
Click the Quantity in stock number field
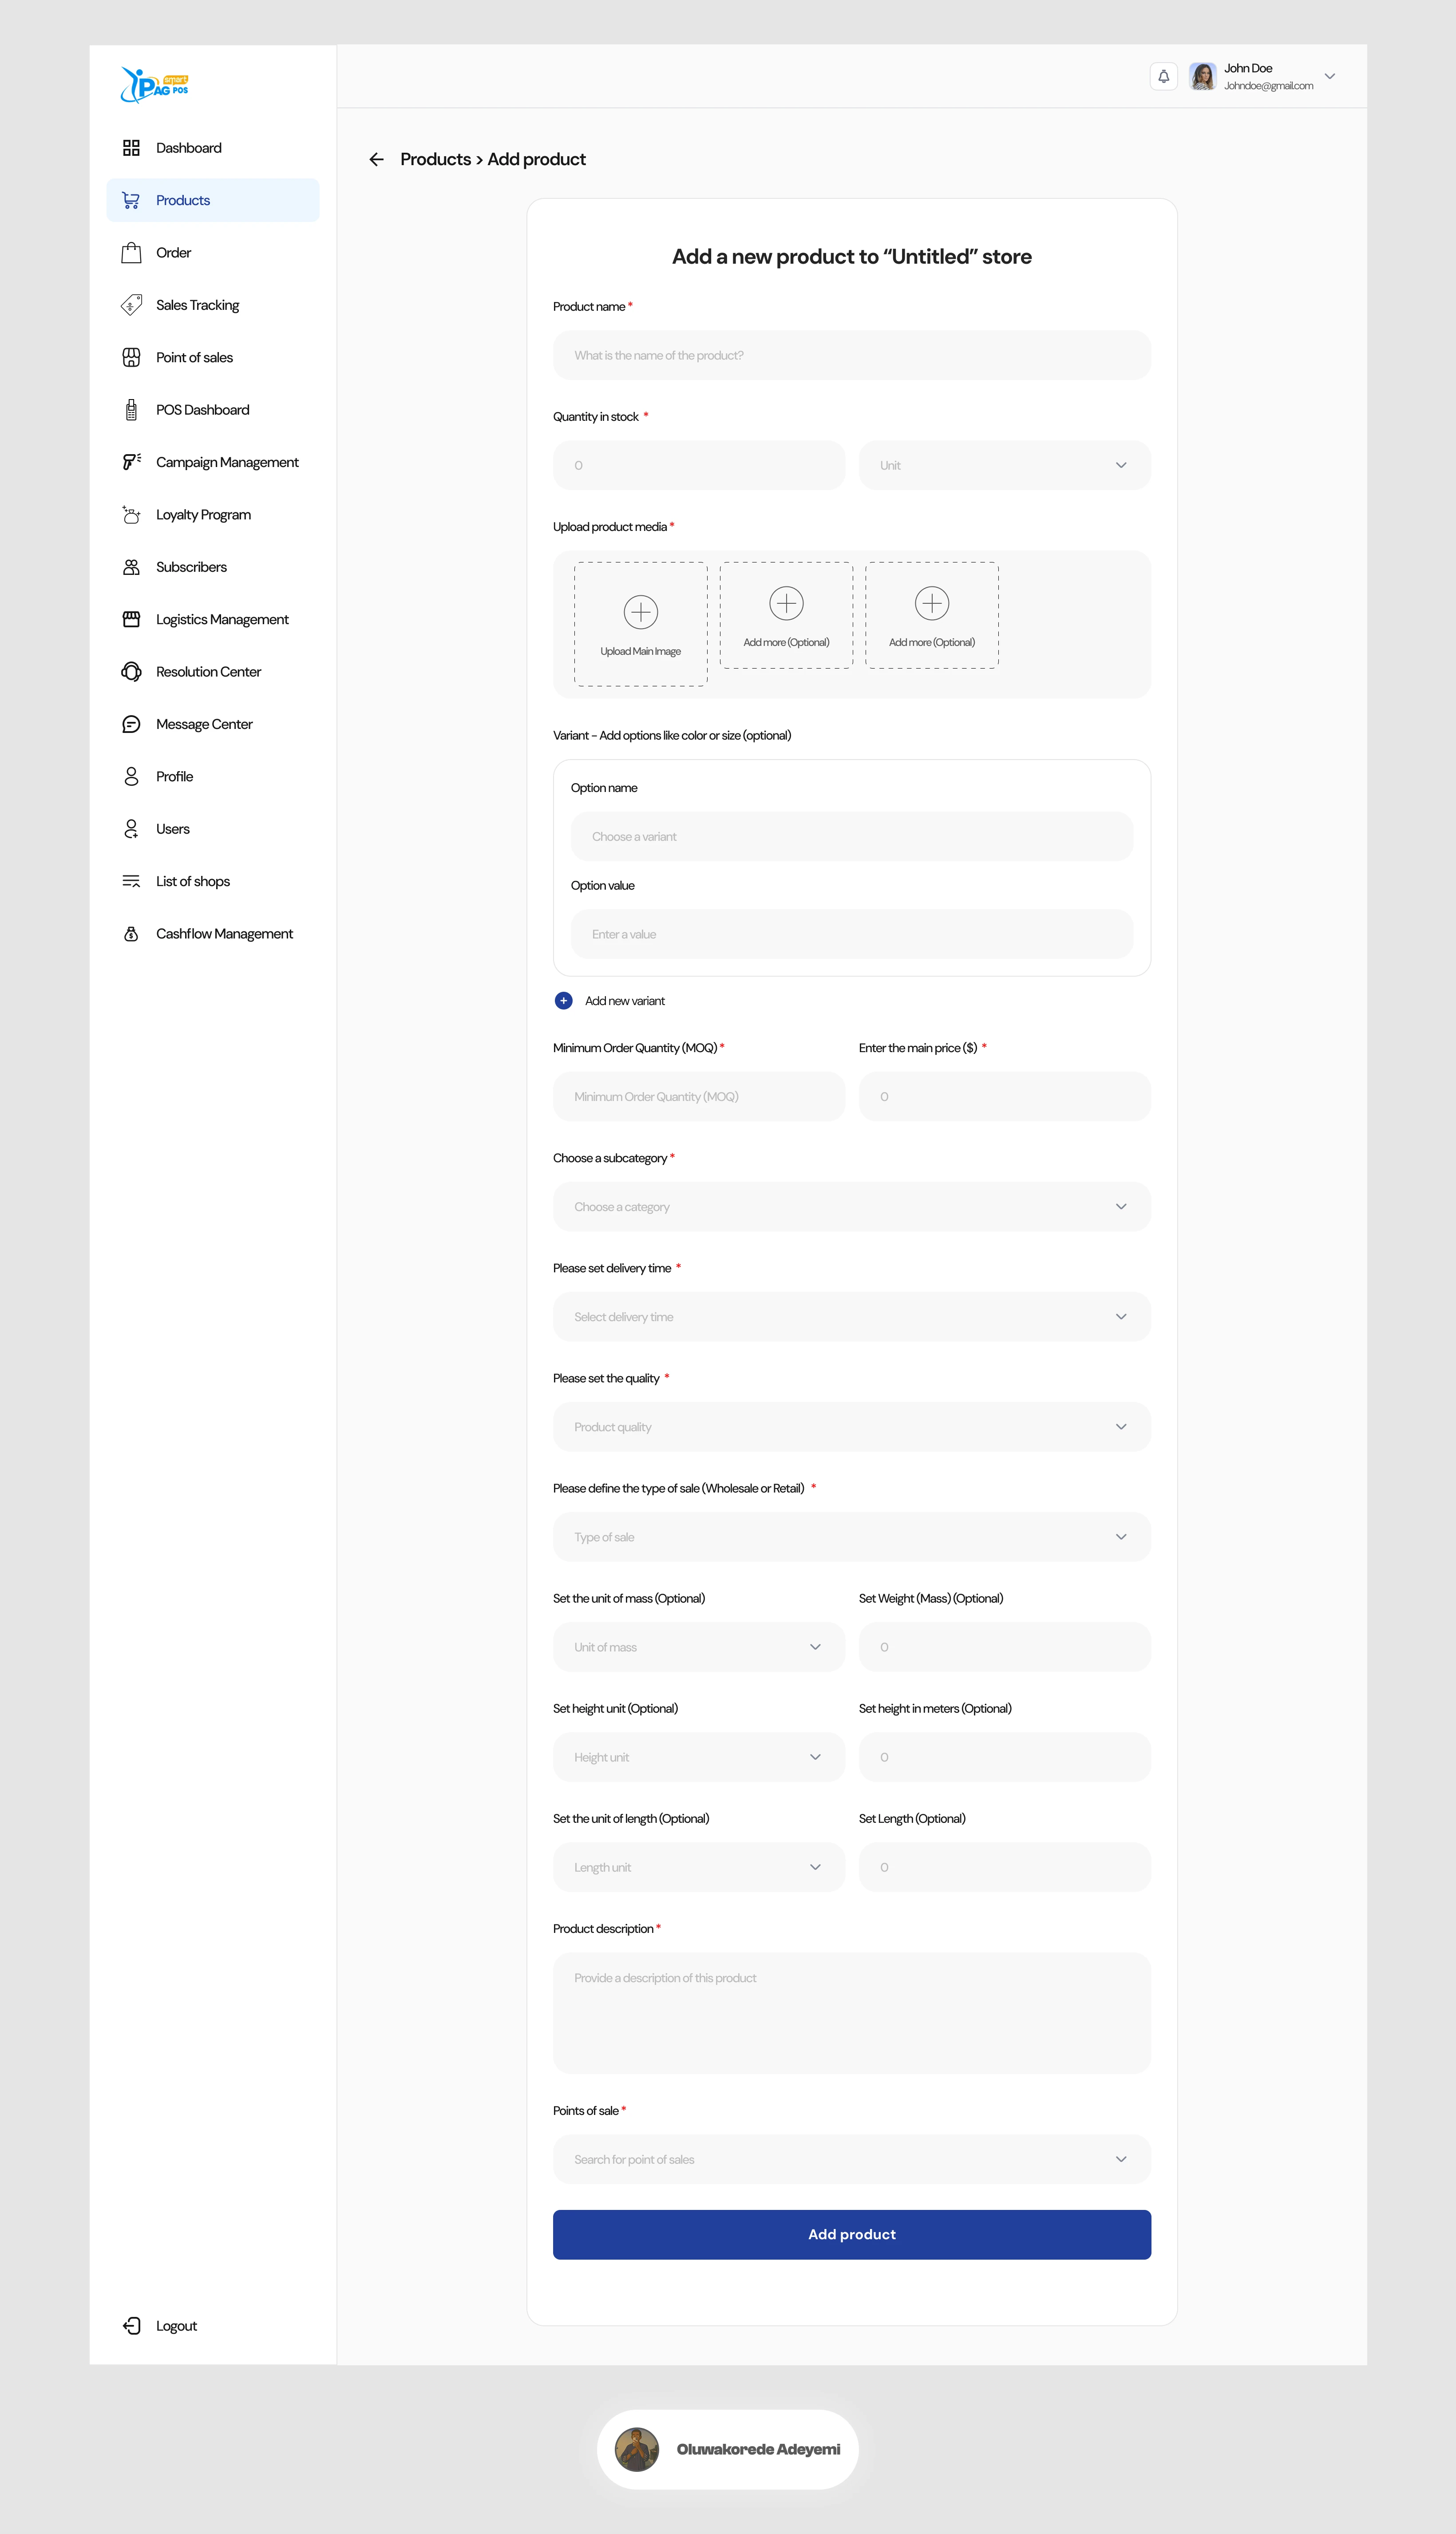click(x=699, y=465)
